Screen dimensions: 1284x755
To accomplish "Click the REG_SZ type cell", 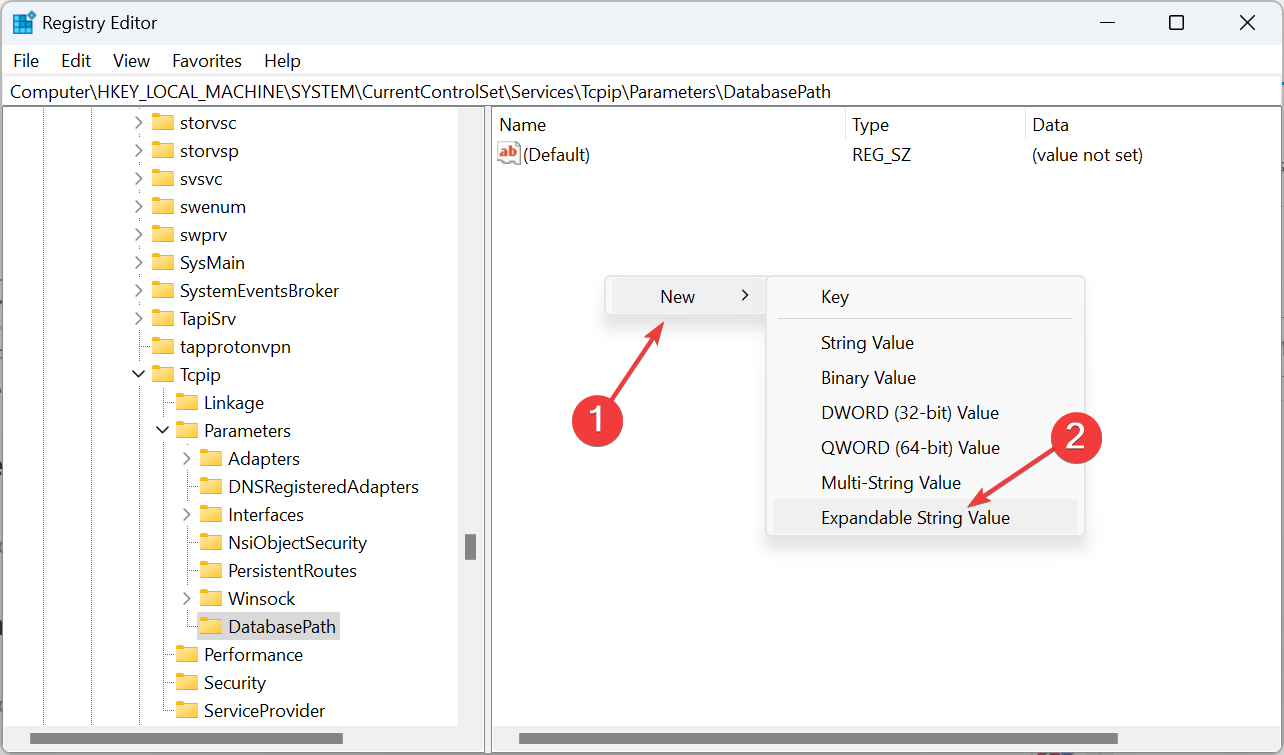I will pos(881,155).
